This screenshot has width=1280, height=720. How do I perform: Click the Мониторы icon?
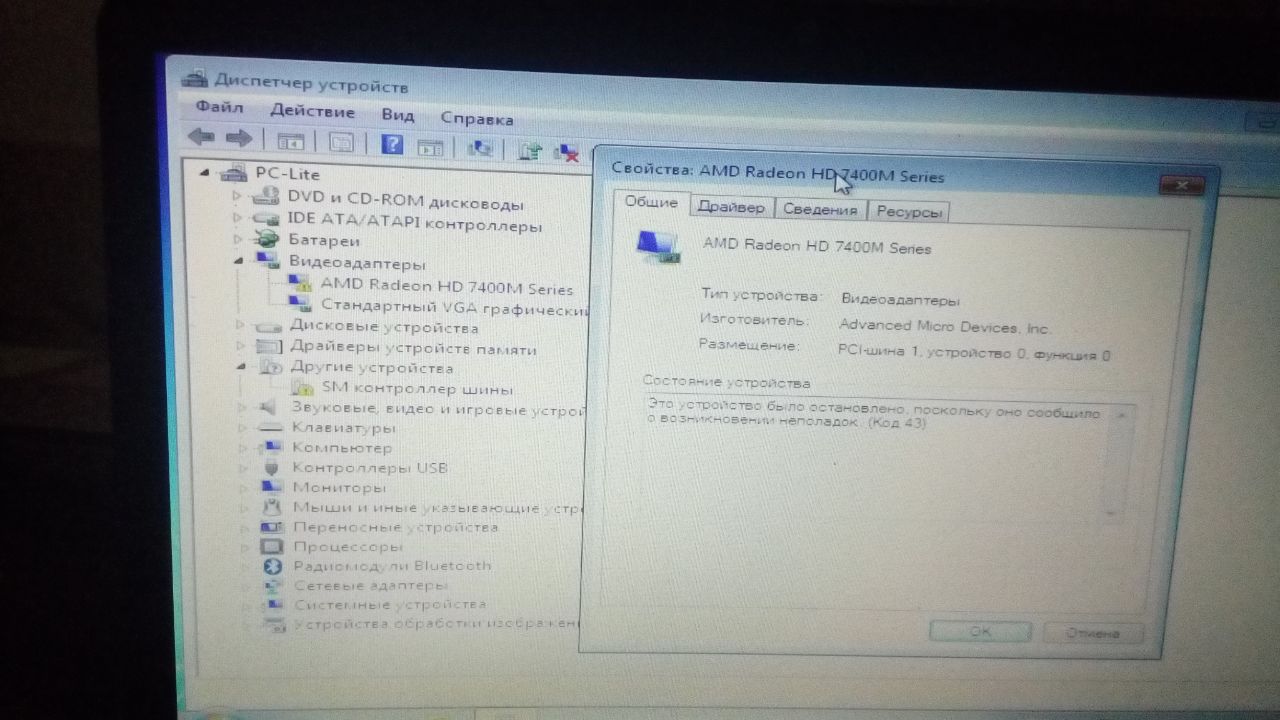click(x=272, y=487)
